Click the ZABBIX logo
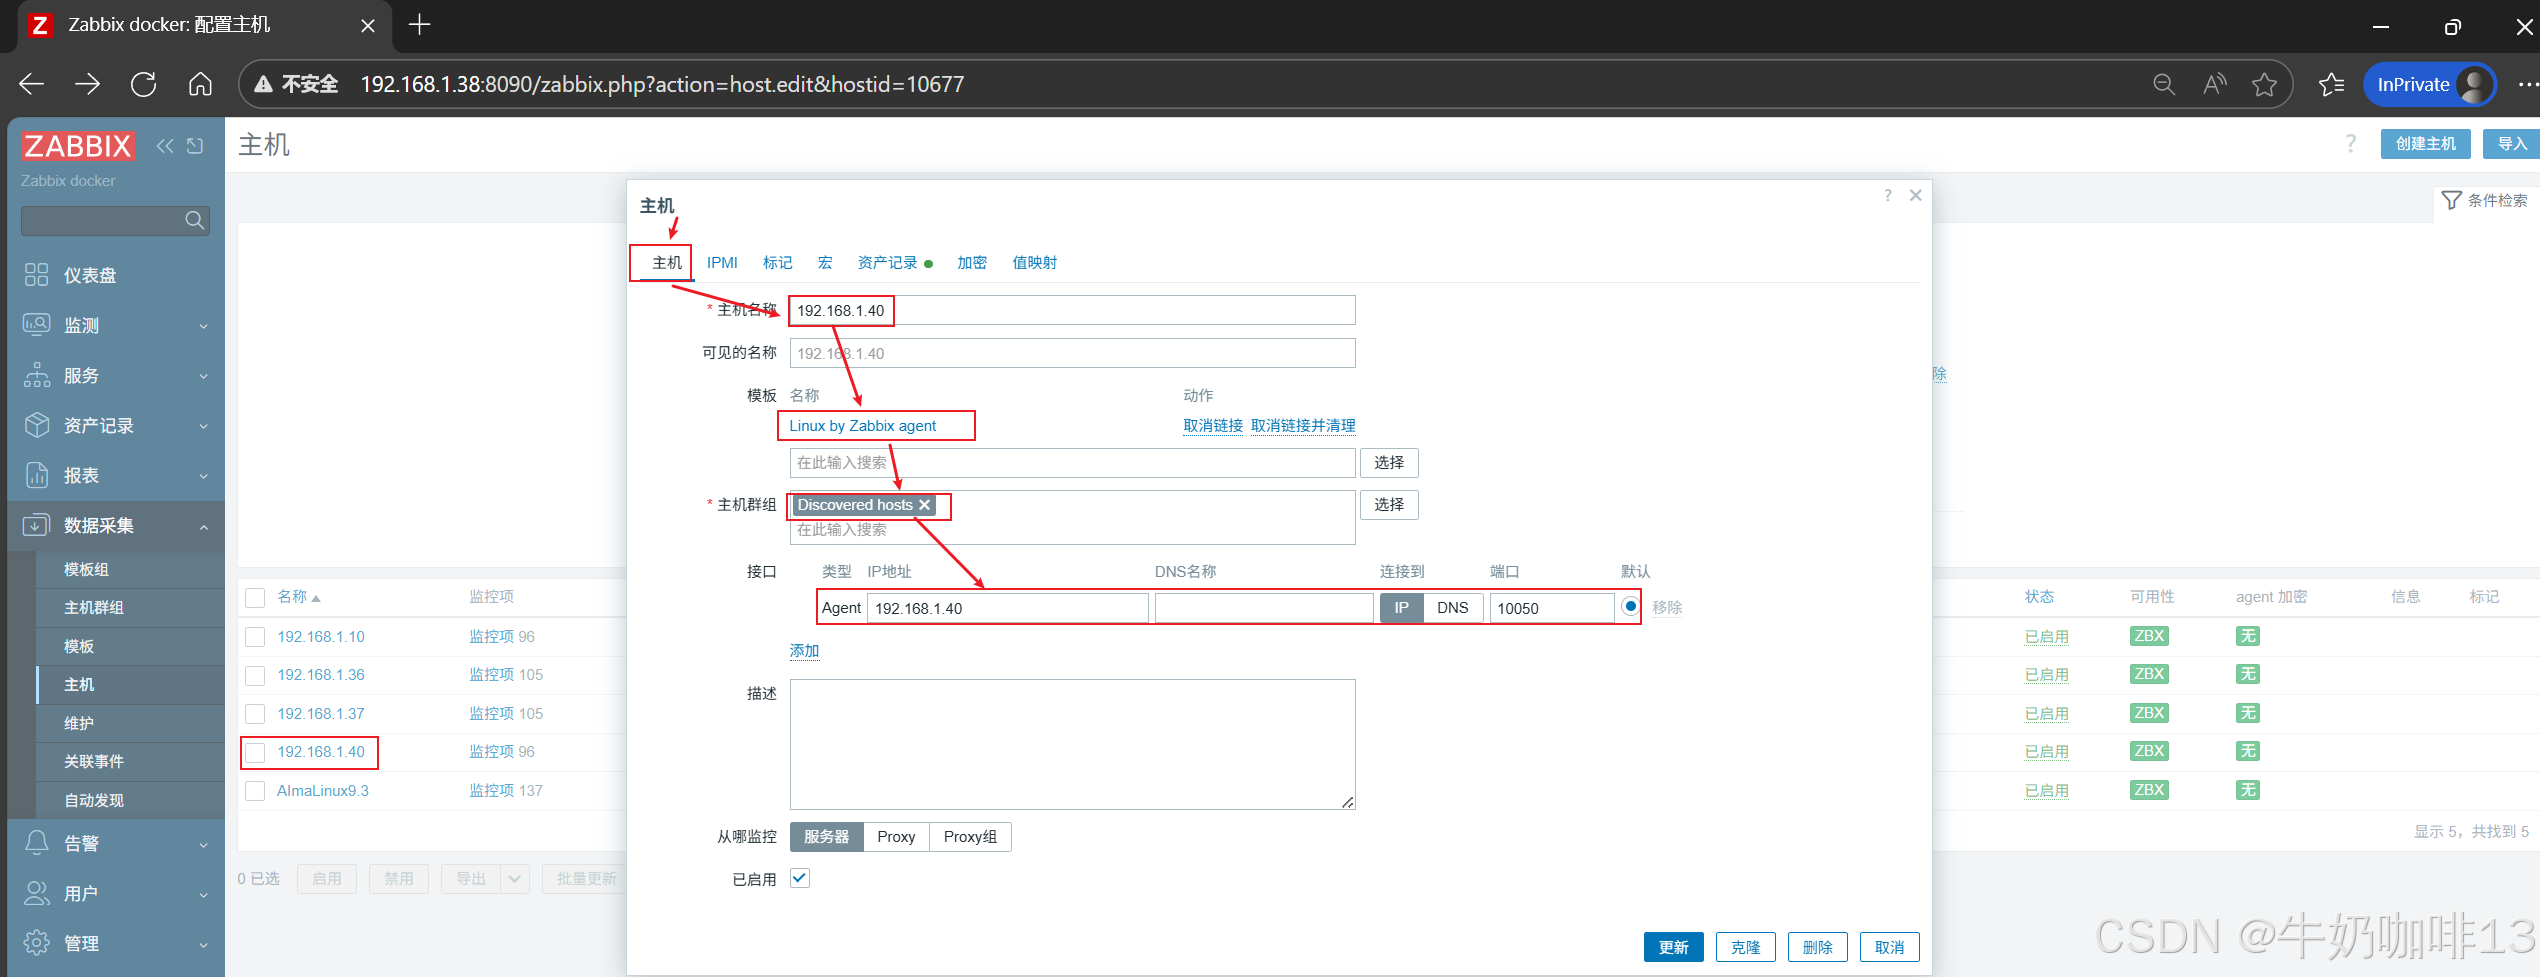This screenshot has height=977, width=2540. tap(78, 146)
